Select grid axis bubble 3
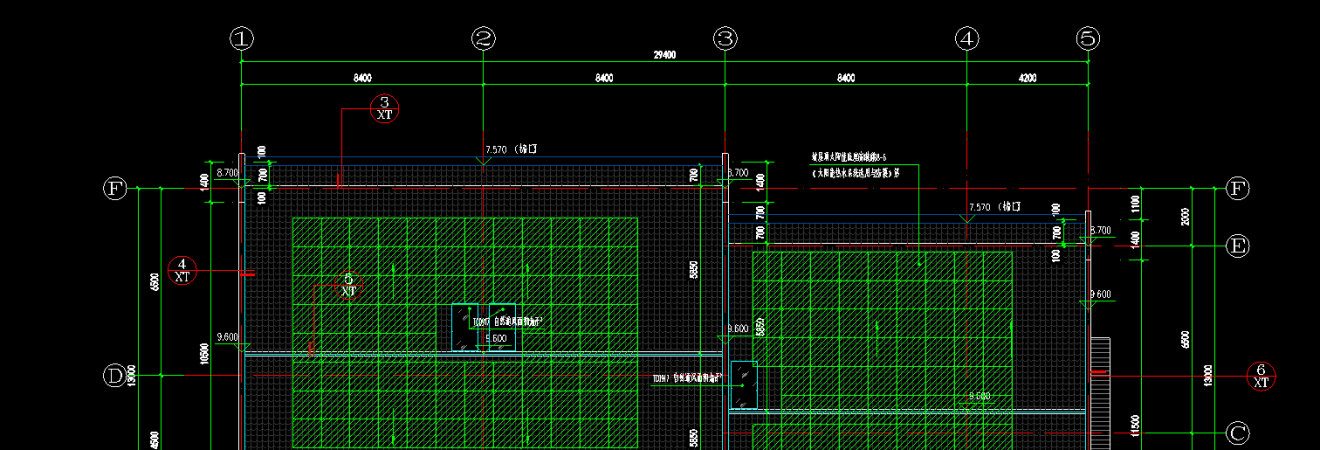The image size is (1320, 450). 725,39
